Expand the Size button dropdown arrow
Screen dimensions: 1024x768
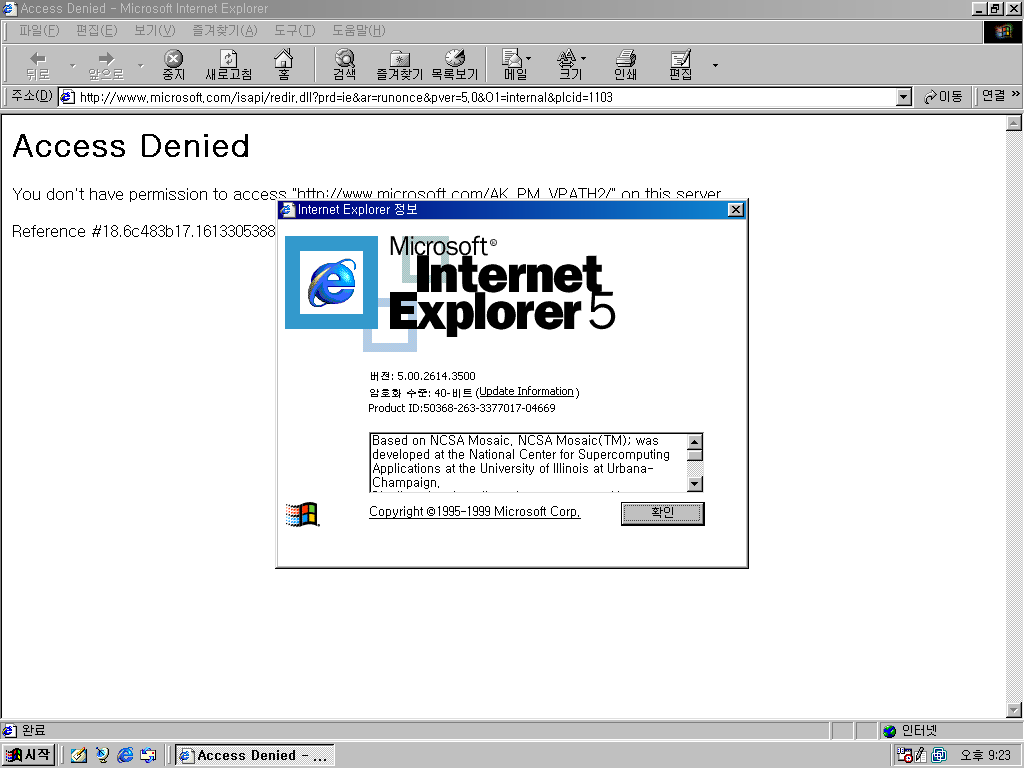[x=583, y=58]
